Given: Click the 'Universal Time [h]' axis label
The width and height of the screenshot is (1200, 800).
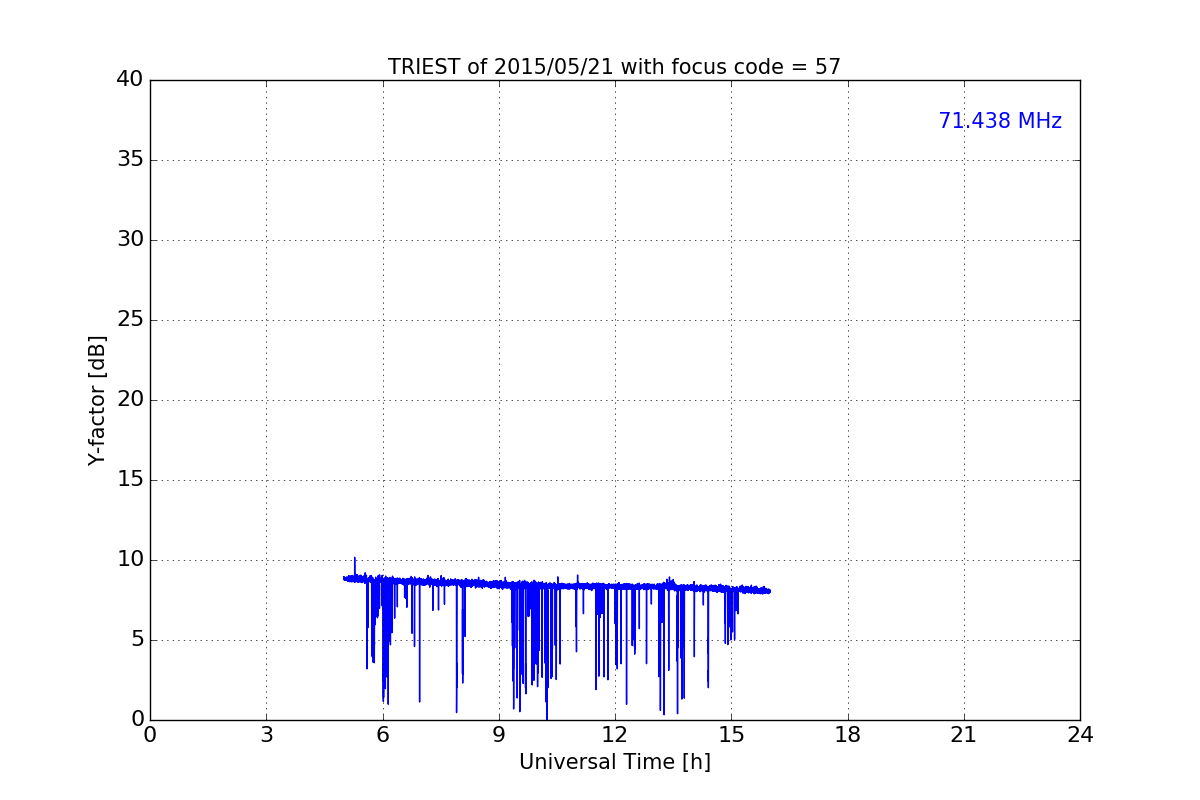Looking at the screenshot, I should [x=614, y=762].
